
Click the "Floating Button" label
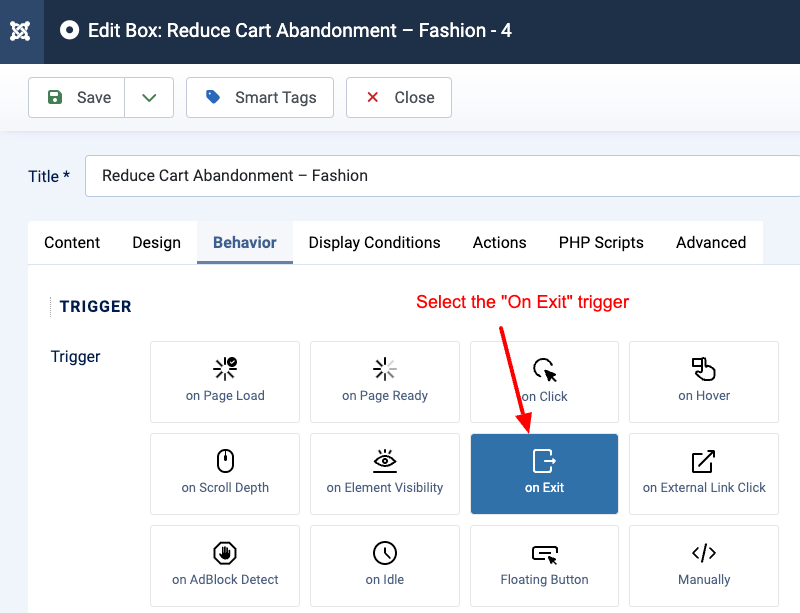544,579
